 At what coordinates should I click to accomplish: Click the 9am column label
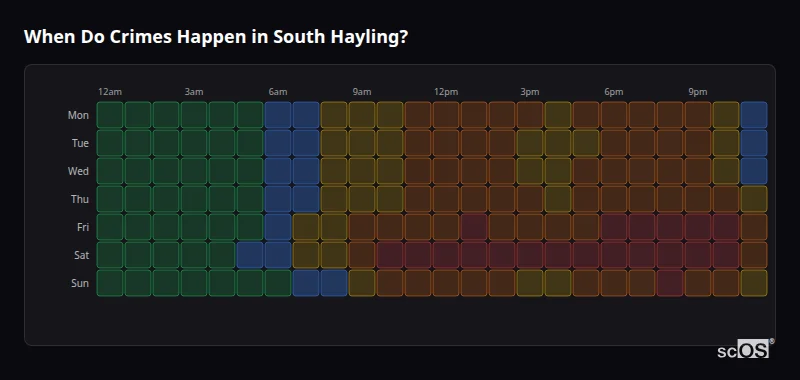pos(362,92)
